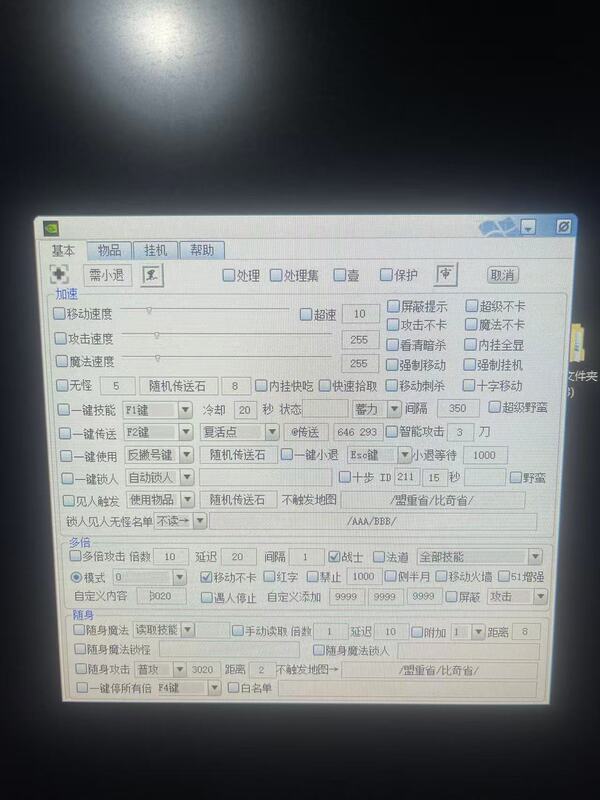The width and height of the screenshot is (600, 800).
Task: Open the 全部技能 dropdown
Action: click(479, 556)
